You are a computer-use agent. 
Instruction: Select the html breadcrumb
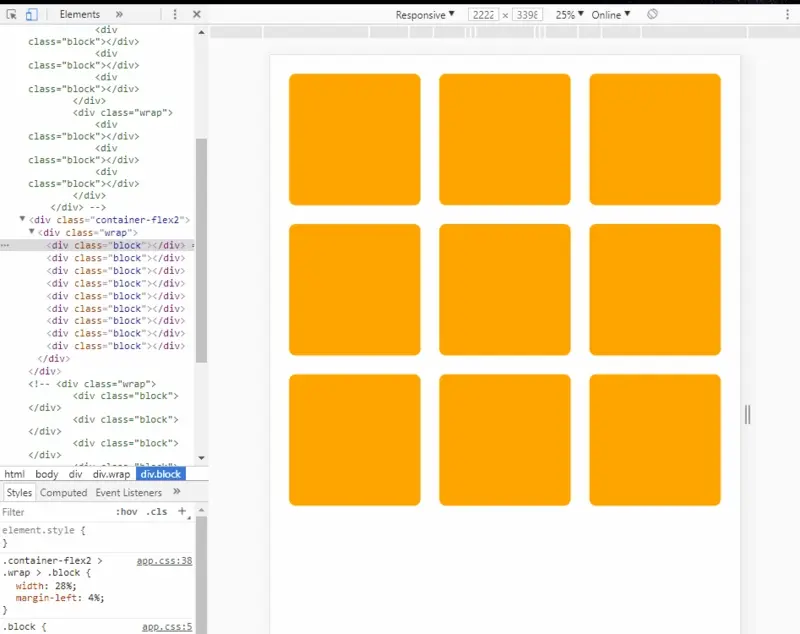click(14, 474)
